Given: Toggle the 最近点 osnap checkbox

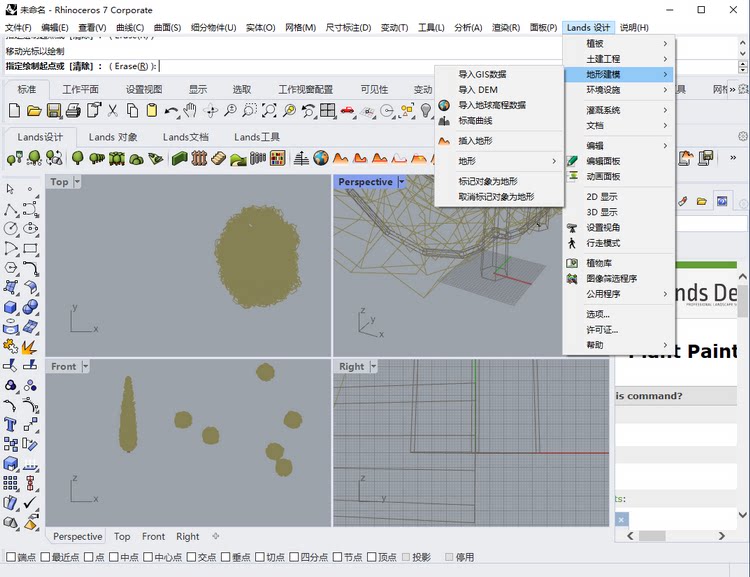Looking at the screenshot, I should tap(45, 557).
